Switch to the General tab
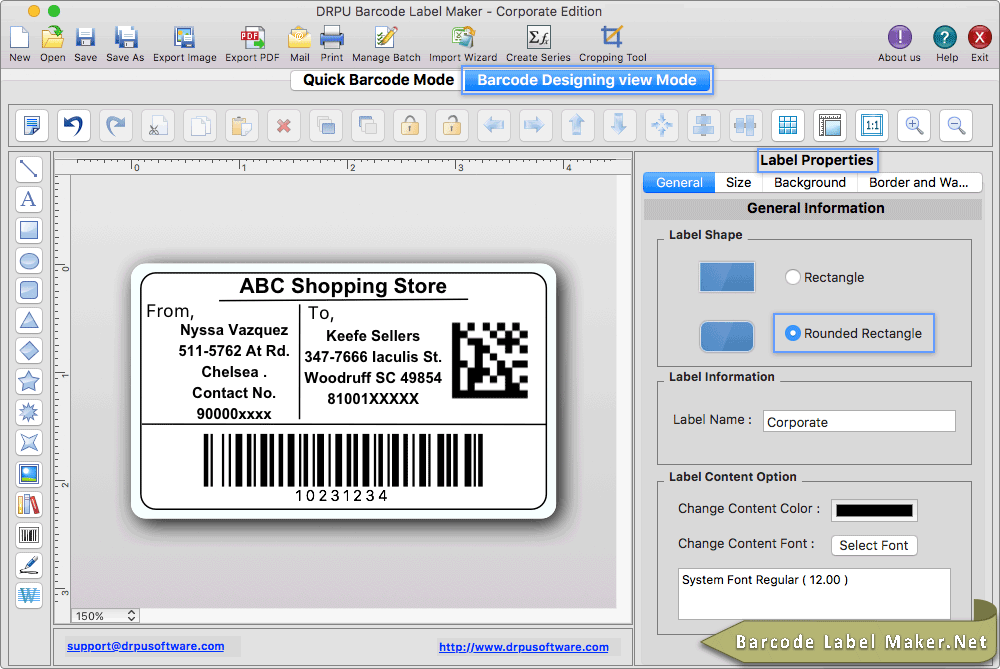 pyautogui.click(x=679, y=182)
